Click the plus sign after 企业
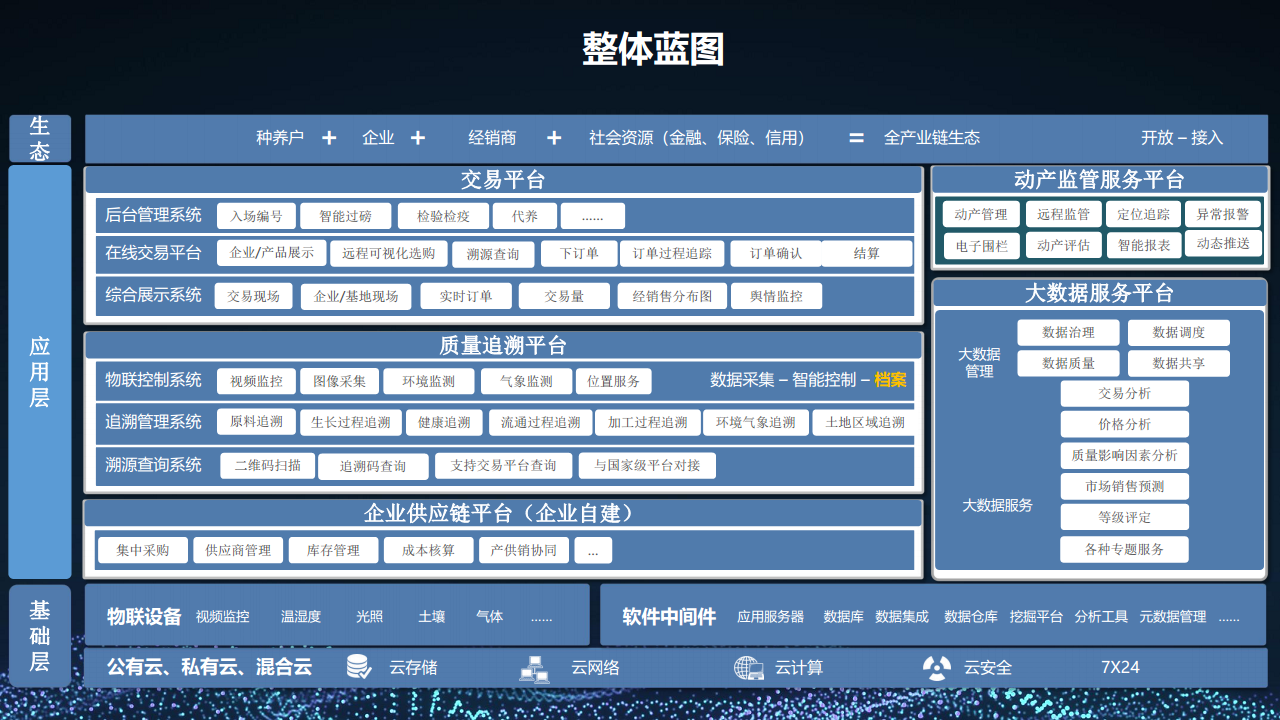 tap(418, 138)
